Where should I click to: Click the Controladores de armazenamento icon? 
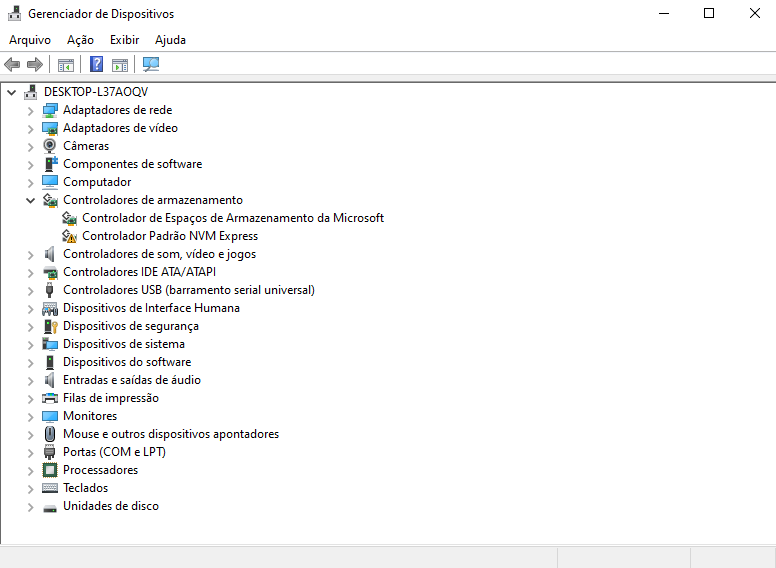(x=50, y=200)
